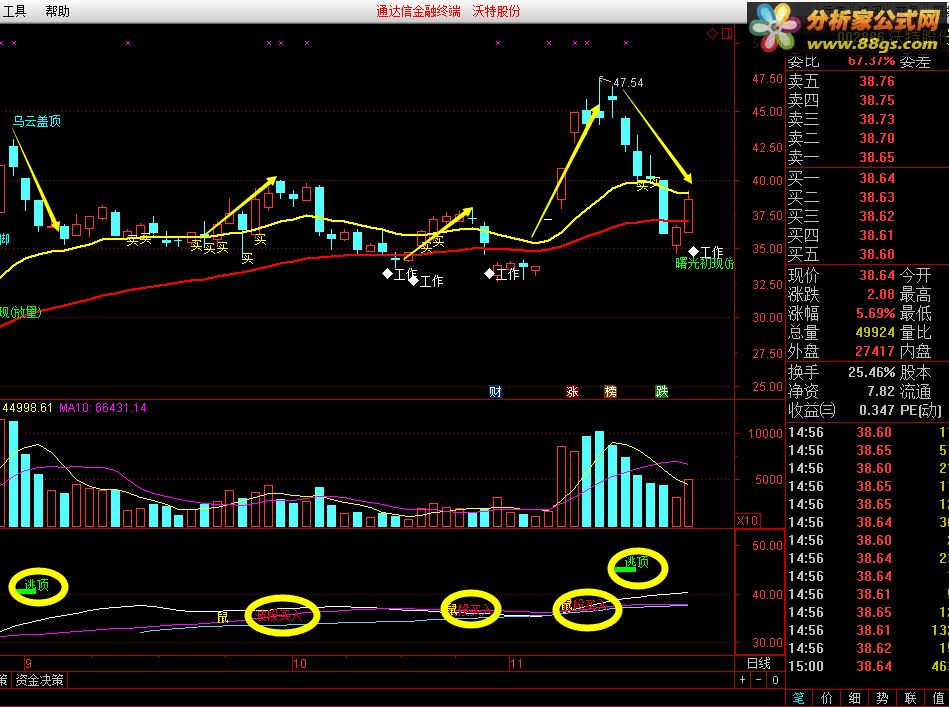Click the 涨 marker icon
Screen dimensions: 949x707
tap(572, 392)
